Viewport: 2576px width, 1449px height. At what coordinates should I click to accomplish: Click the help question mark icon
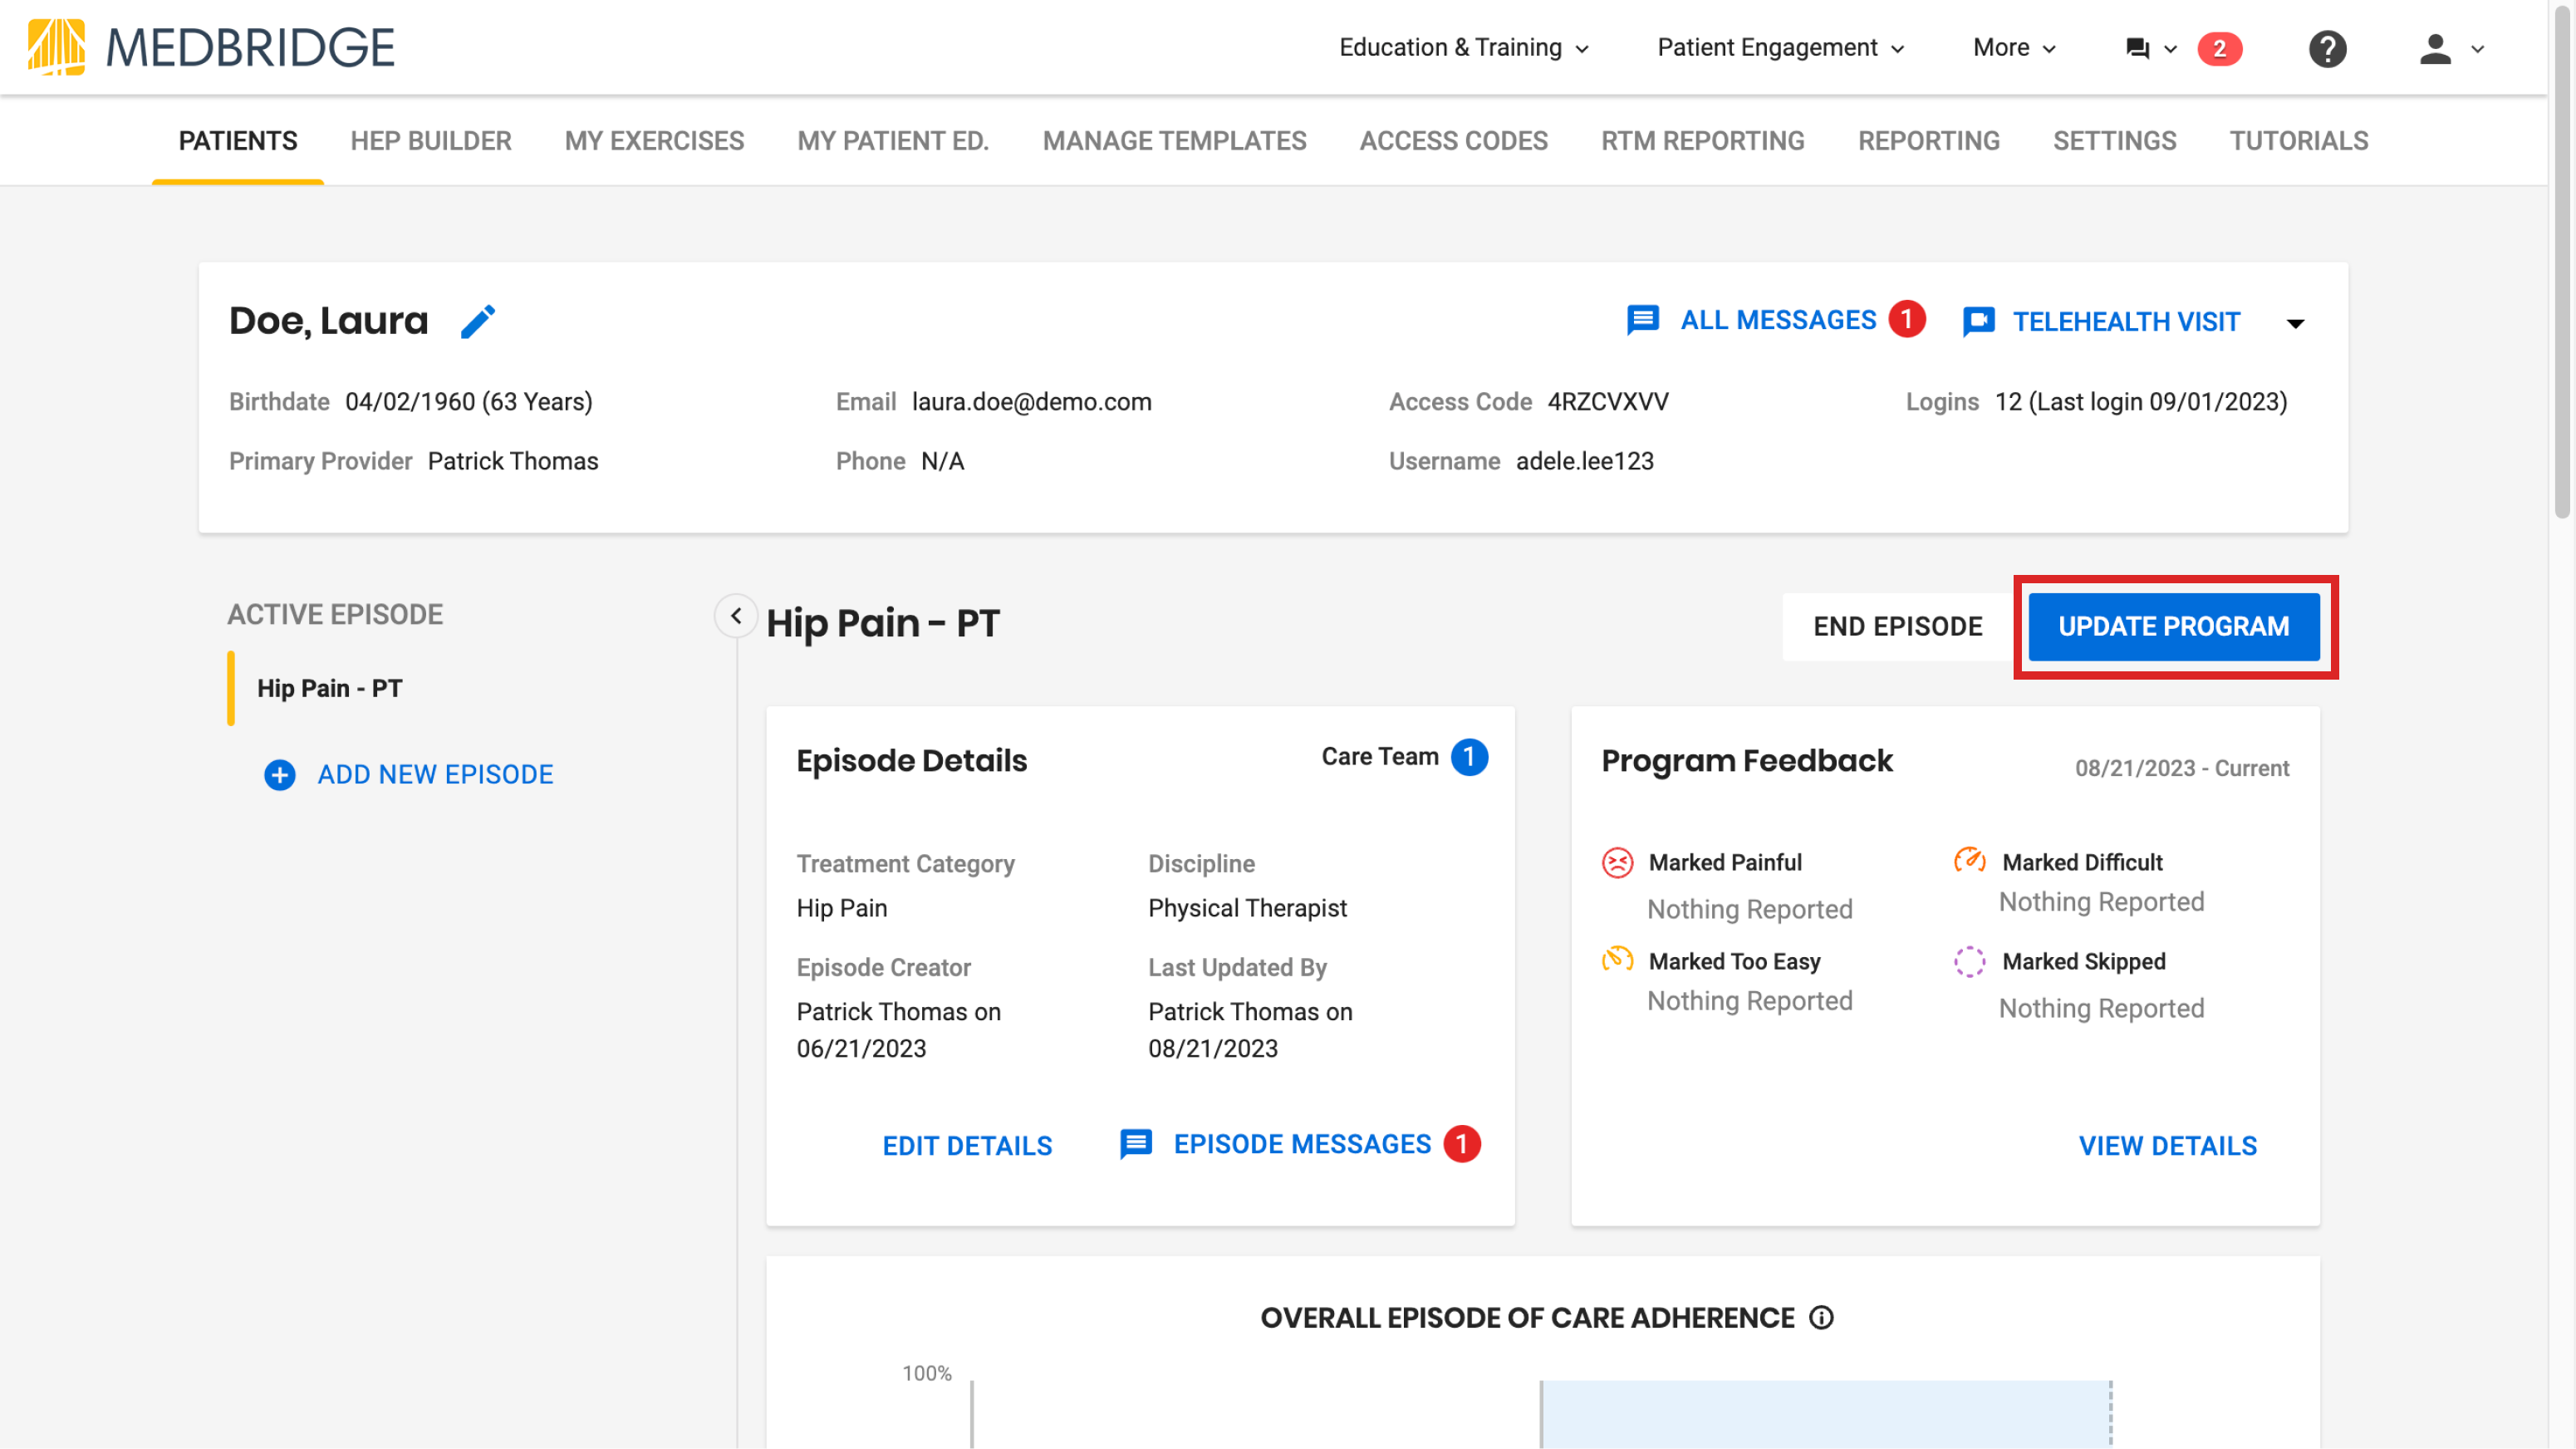click(x=2327, y=48)
